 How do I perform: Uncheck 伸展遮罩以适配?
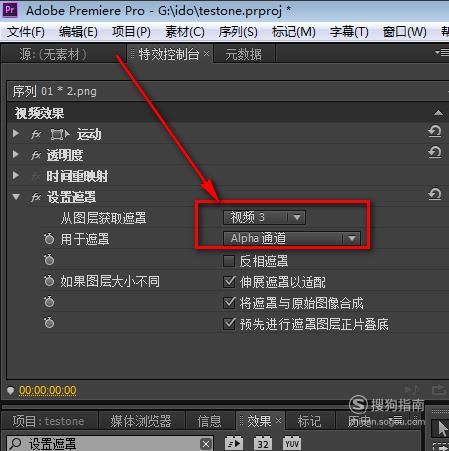click(229, 282)
